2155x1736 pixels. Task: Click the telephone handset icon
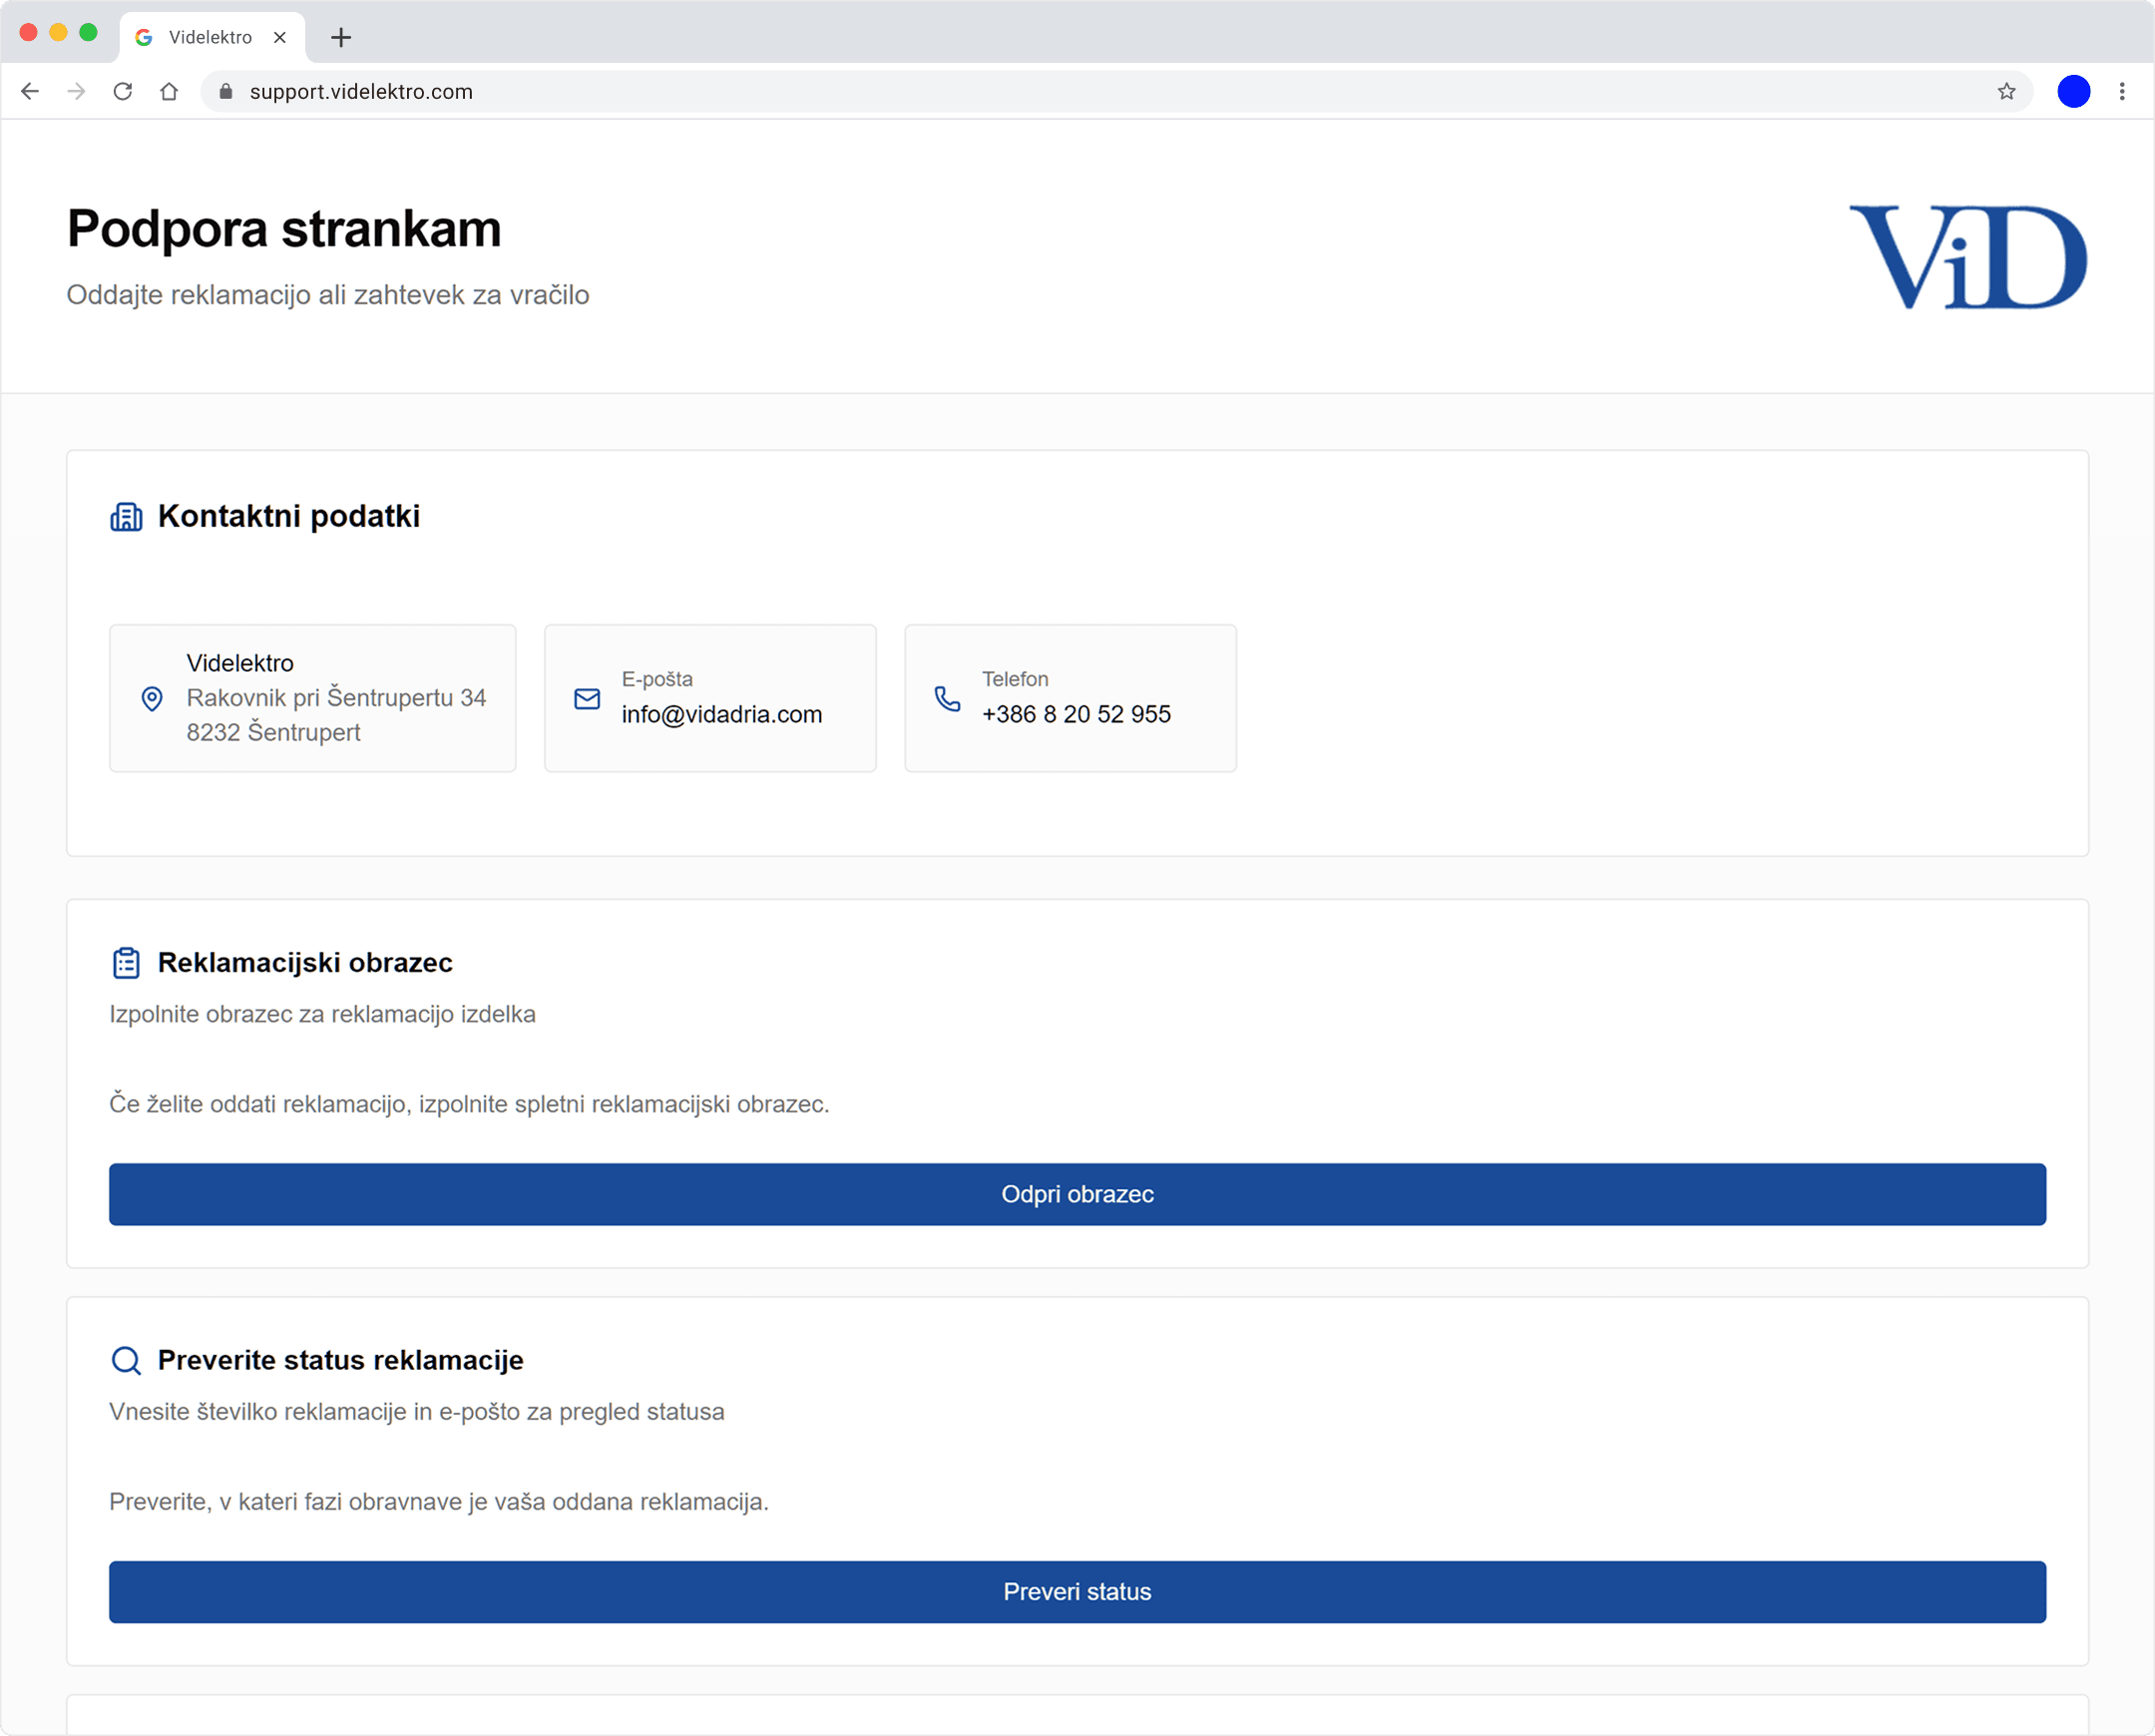pyautogui.click(x=947, y=699)
